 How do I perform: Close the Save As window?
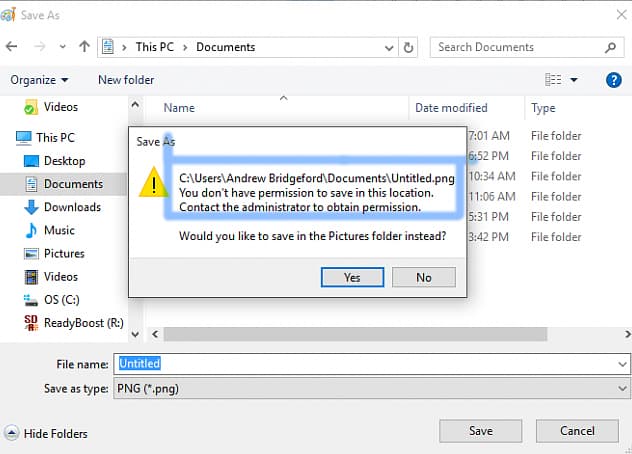pos(622,15)
